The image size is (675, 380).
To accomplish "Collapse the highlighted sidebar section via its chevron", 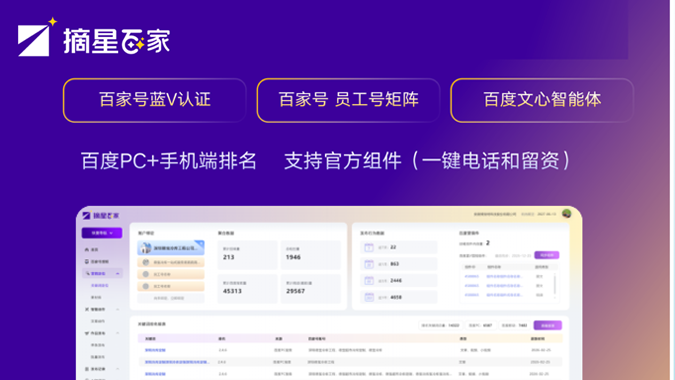I will click(118, 273).
